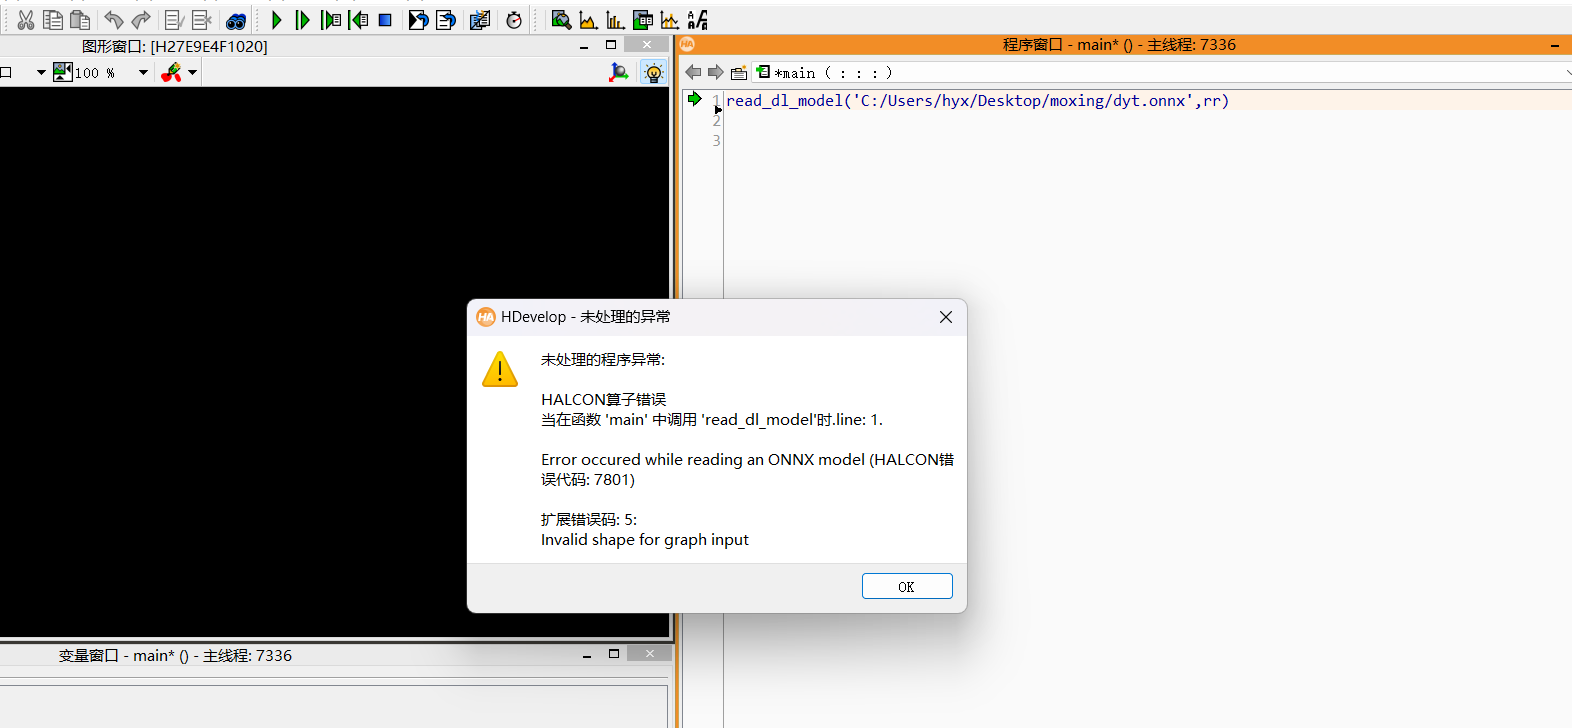Run the program with green play icon

tap(276, 20)
